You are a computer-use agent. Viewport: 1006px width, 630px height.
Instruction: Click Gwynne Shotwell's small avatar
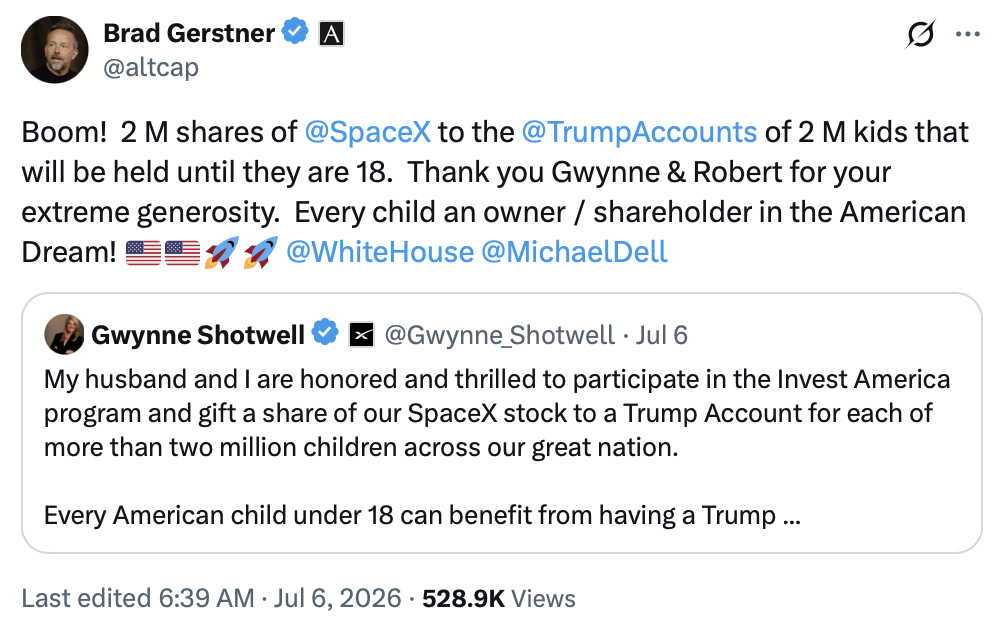[x=64, y=334]
